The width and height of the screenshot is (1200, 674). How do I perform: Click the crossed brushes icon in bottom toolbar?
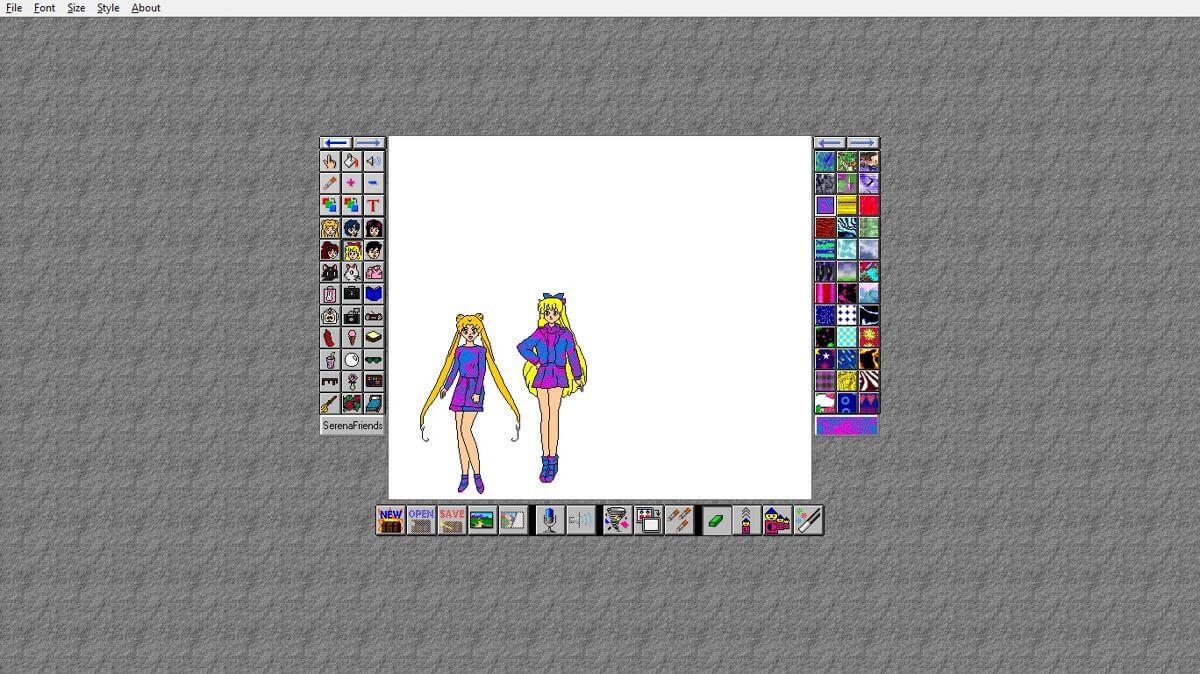click(678, 520)
